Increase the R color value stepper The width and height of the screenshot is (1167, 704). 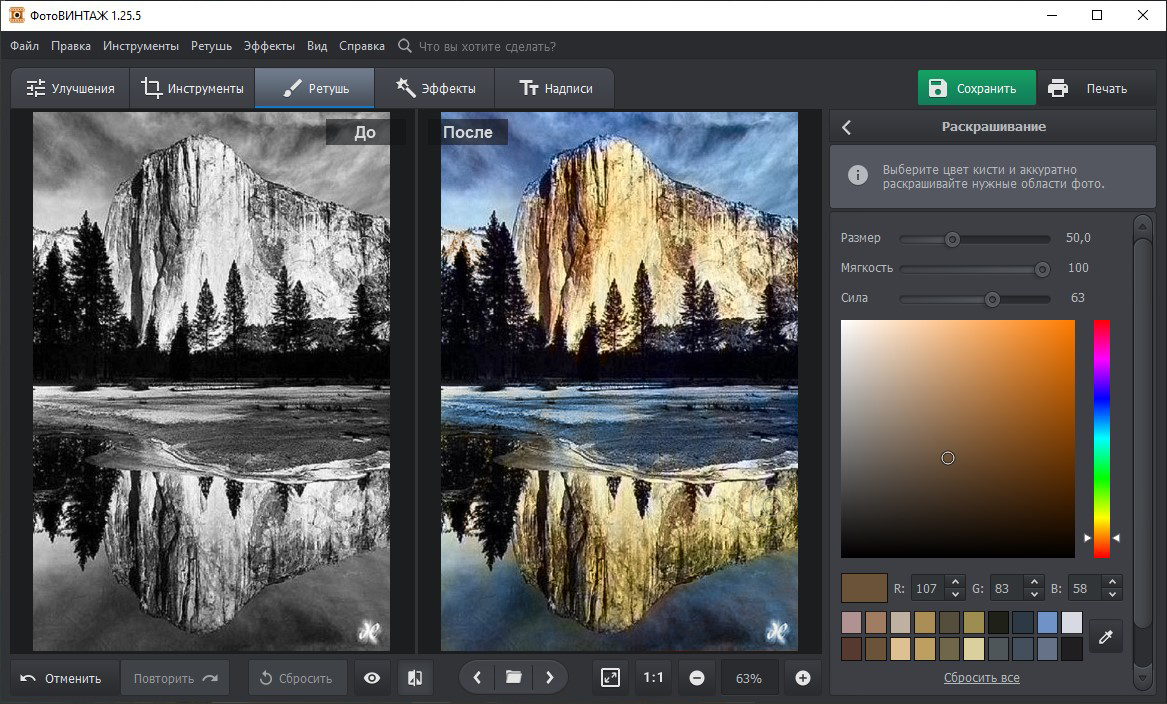point(954,583)
